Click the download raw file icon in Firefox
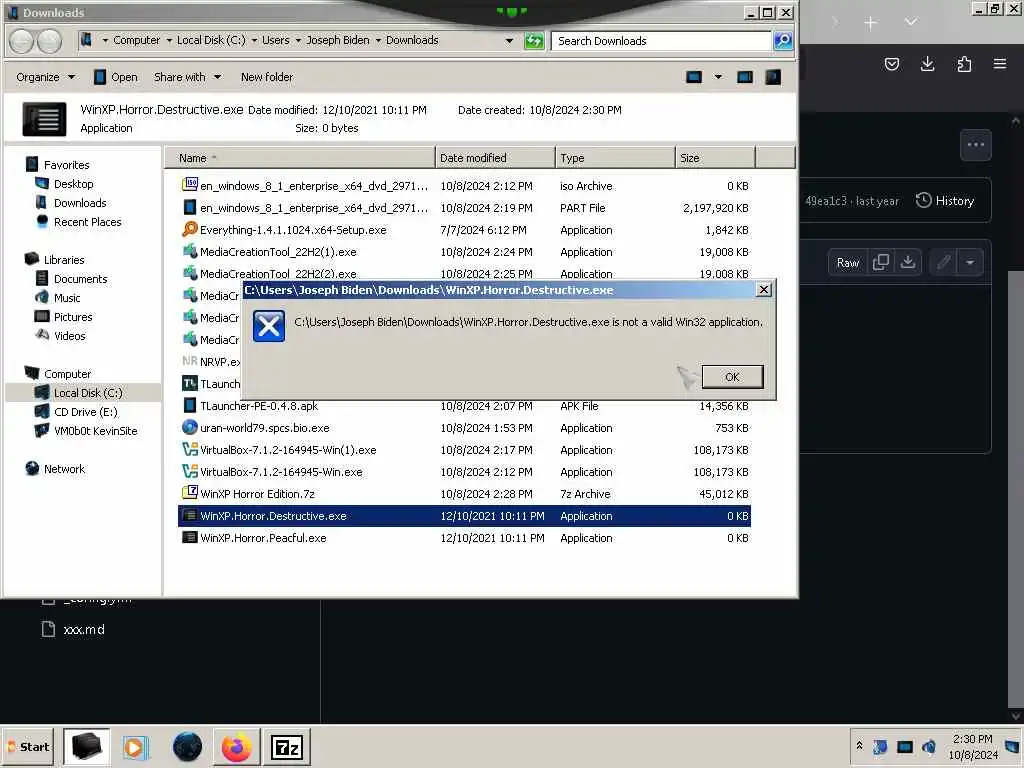The width and height of the screenshot is (1024, 768). (x=908, y=263)
